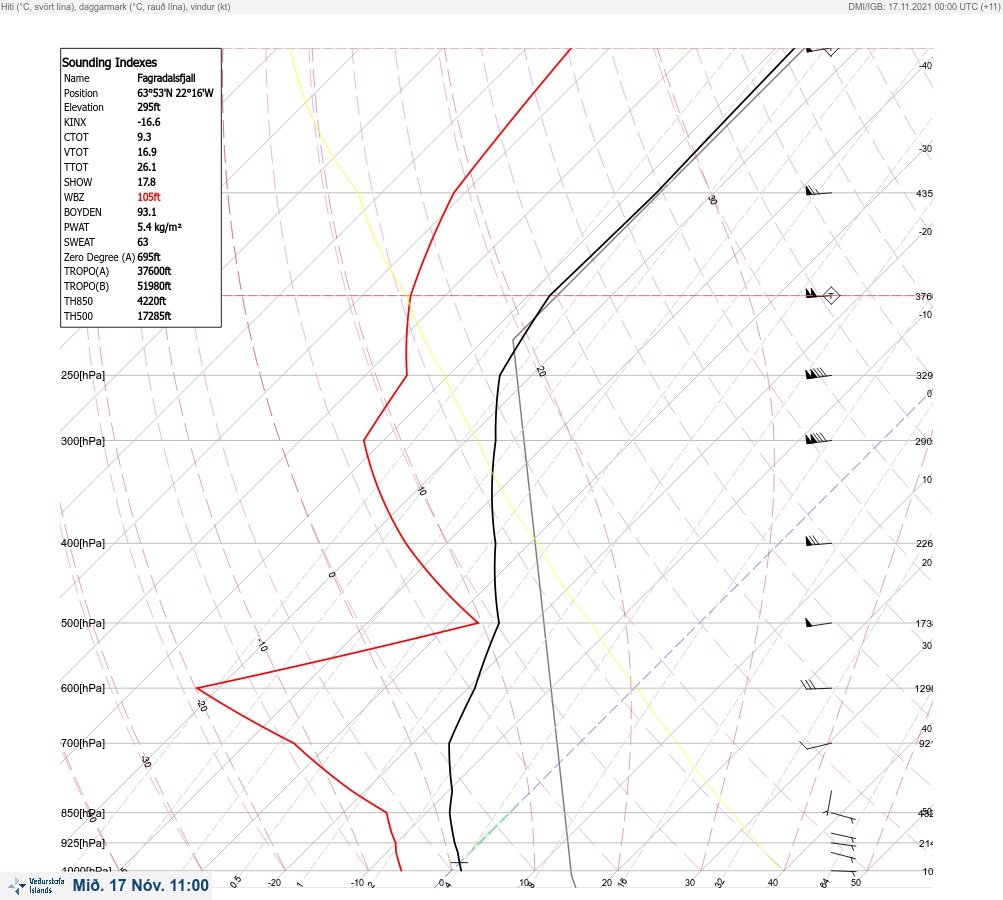Click the TROPO(A) value 37600ft
The height and width of the screenshot is (900, 1003).
[x=154, y=271]
